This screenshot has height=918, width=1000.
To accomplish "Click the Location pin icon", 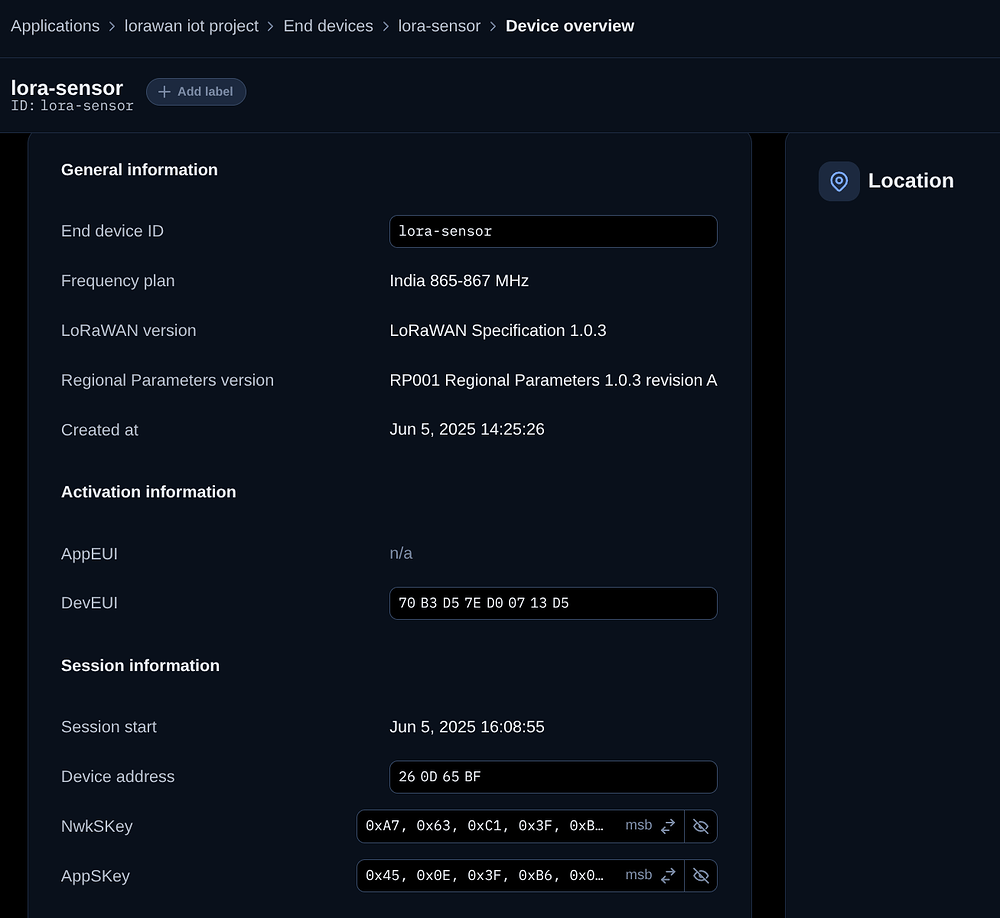I will [x=839, y=181].
